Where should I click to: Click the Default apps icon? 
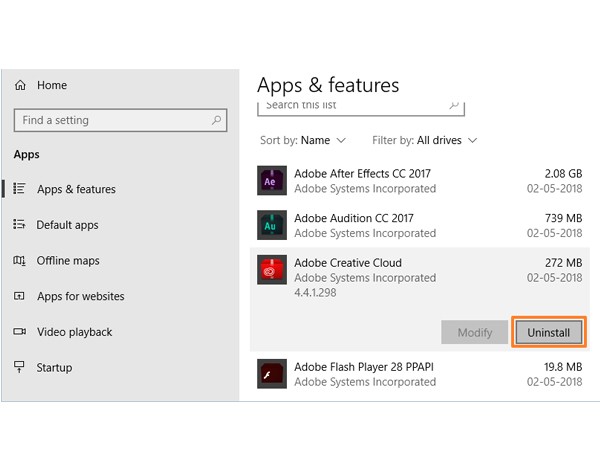tap(20, 225)
